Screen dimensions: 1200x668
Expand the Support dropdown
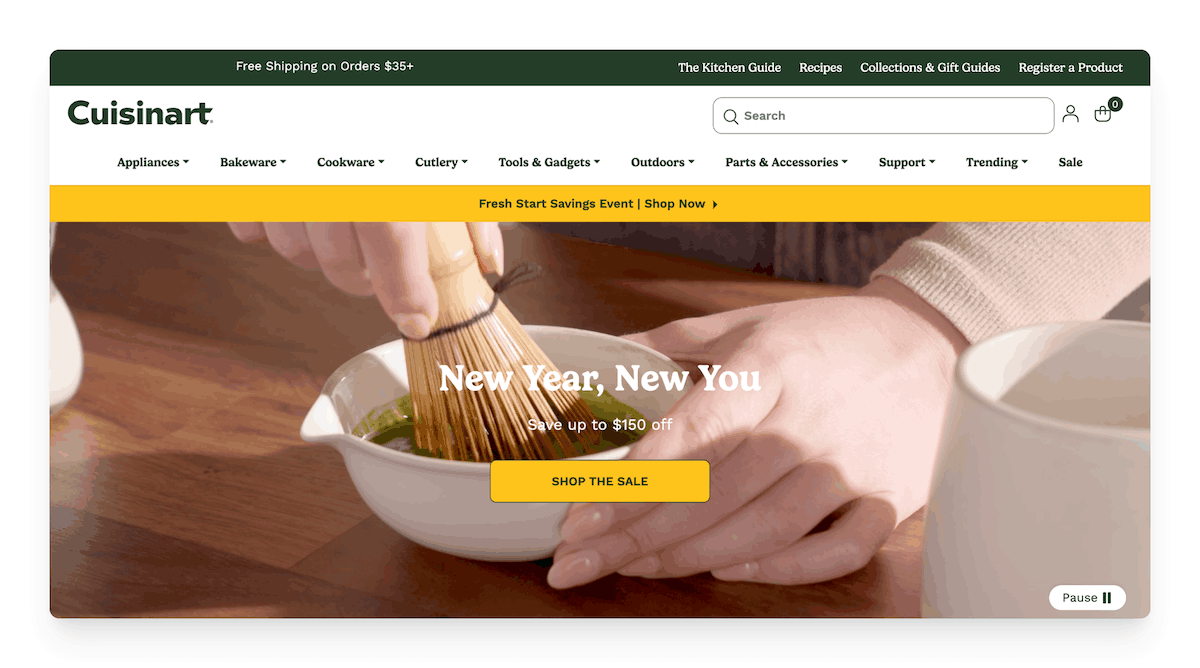pos(907,162)
